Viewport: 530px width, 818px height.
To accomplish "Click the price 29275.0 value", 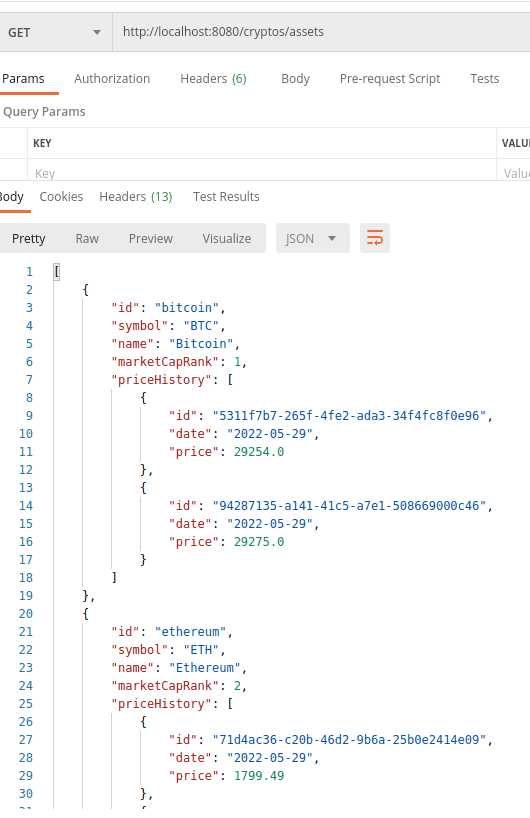I will (259, 542).
